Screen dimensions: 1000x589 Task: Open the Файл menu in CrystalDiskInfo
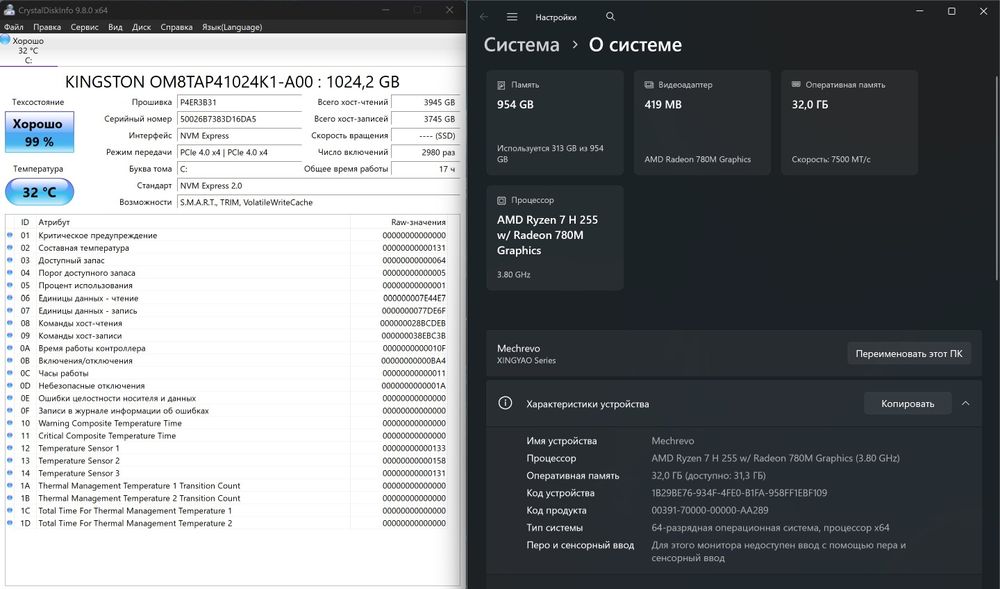point(13,27)
